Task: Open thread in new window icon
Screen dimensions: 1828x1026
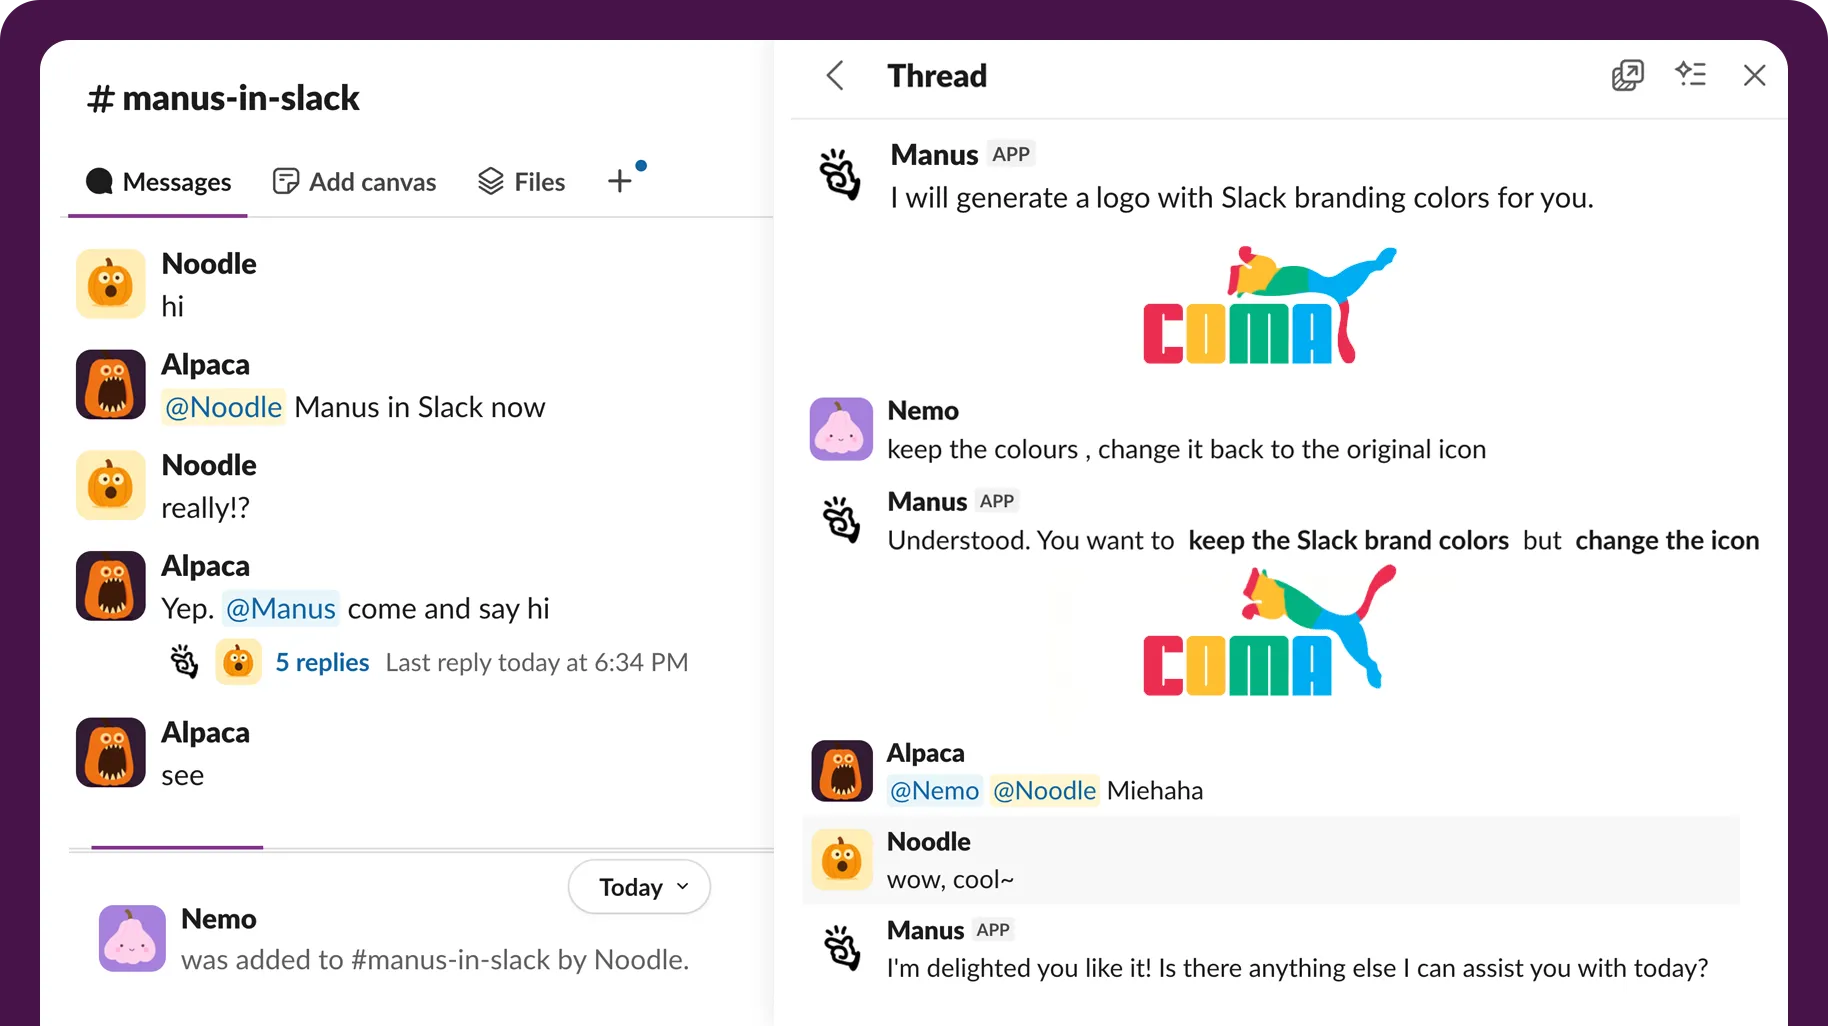Action: tap(1627, 76)
